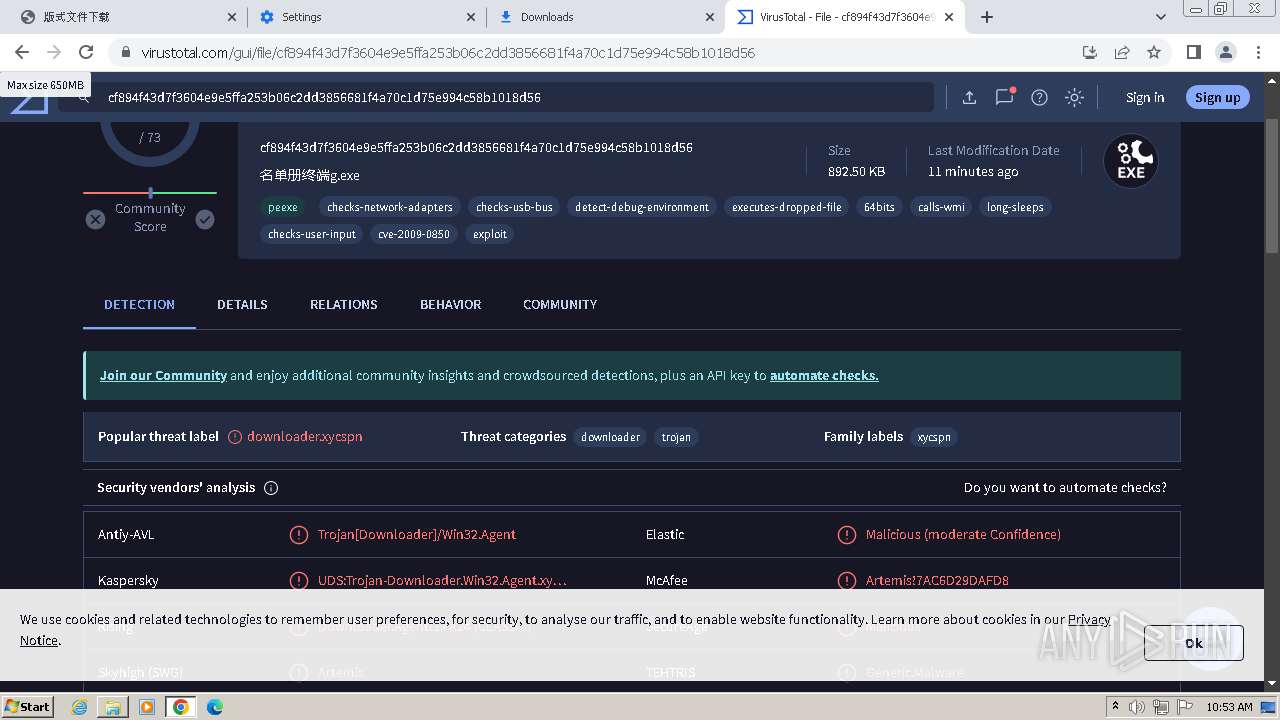The image size is (1280, 720).
Task: Click the Join our Community link
Action: click(x=163, y=376)
